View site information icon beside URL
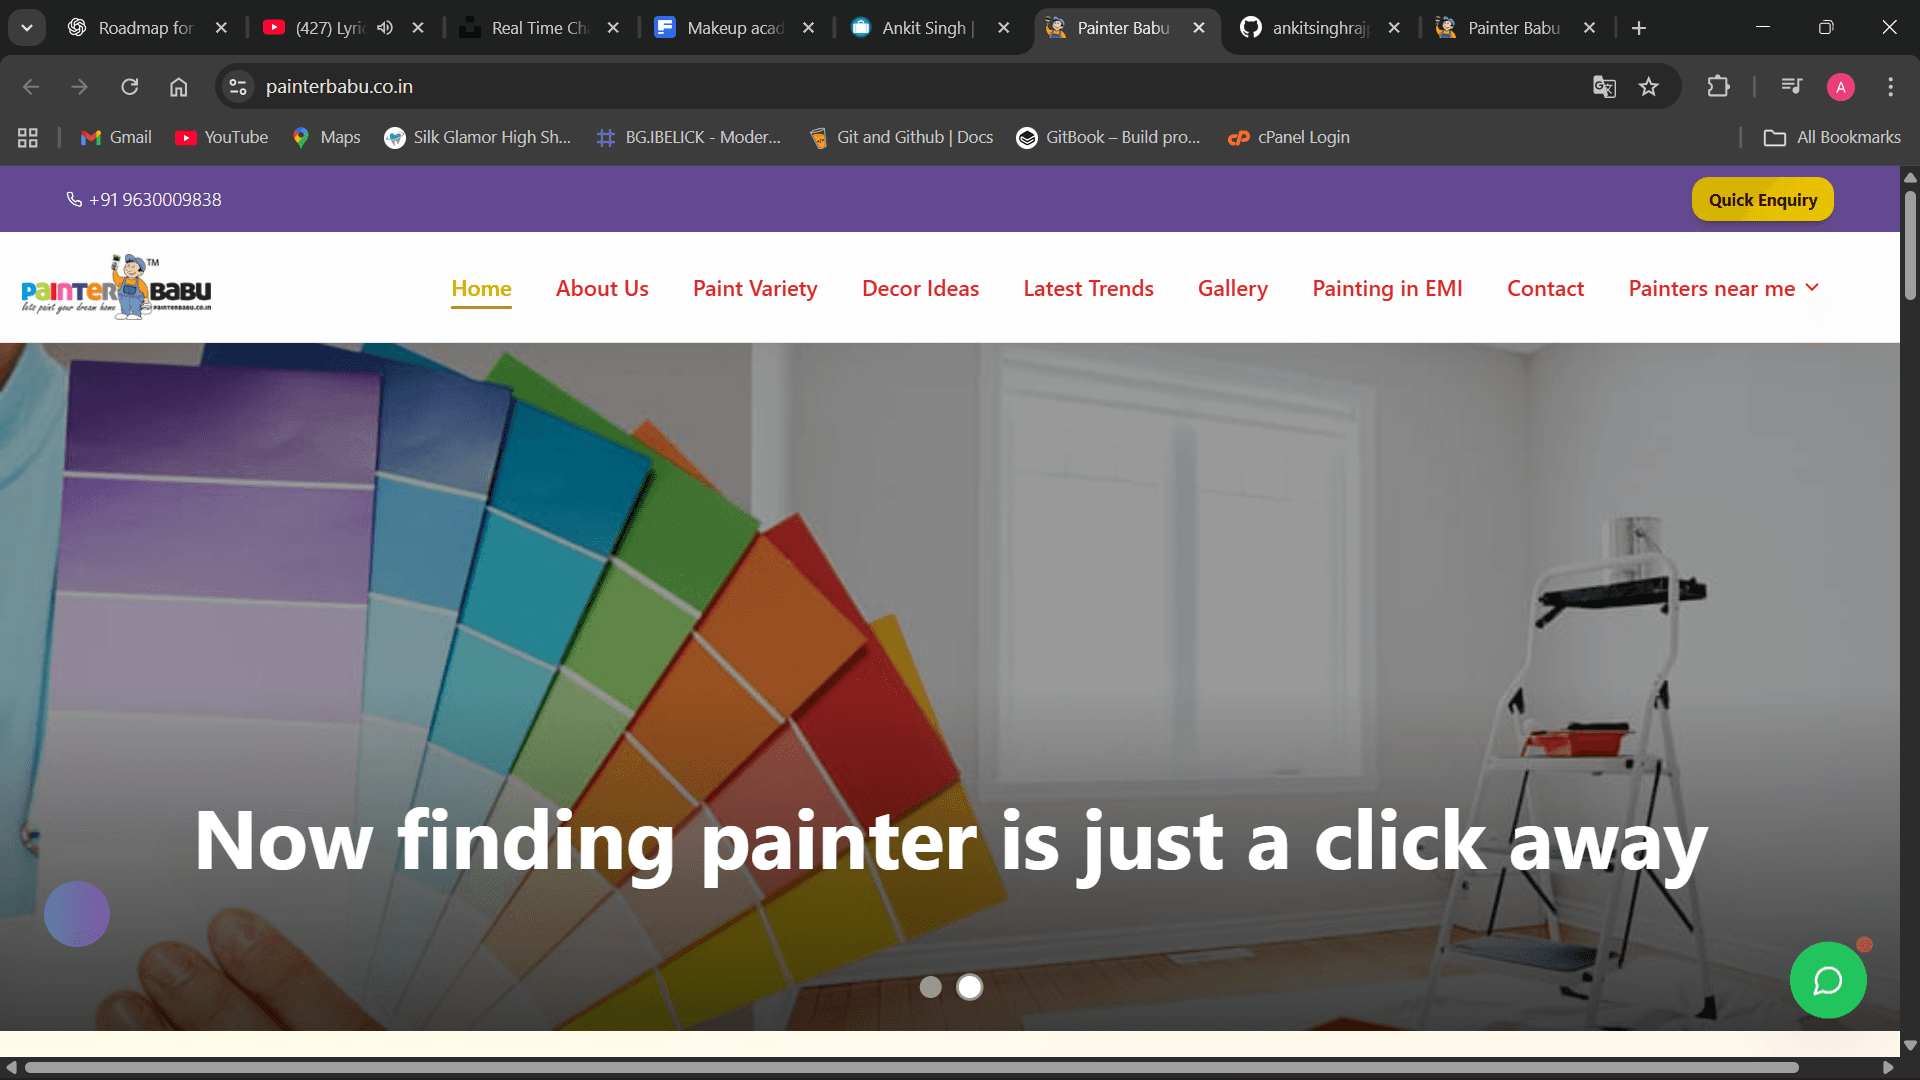Image resolution: width=1920 pixels, height=1080 pixels. coord(238,87)
